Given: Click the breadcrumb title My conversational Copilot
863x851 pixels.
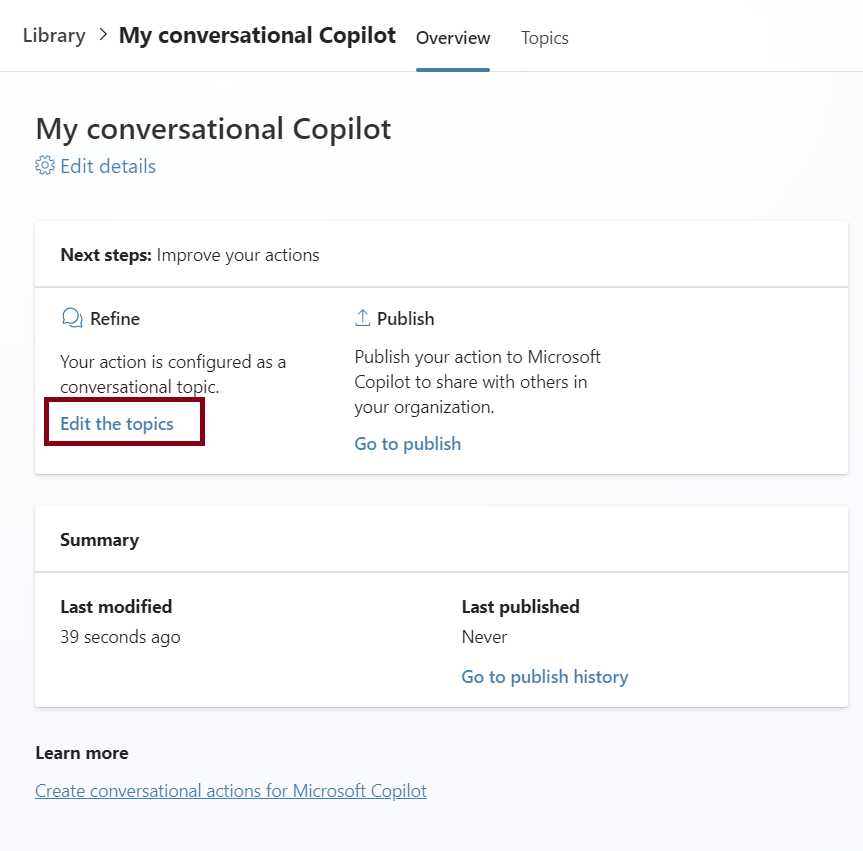Looking at the screenshot, I should [x=257, y=36].
